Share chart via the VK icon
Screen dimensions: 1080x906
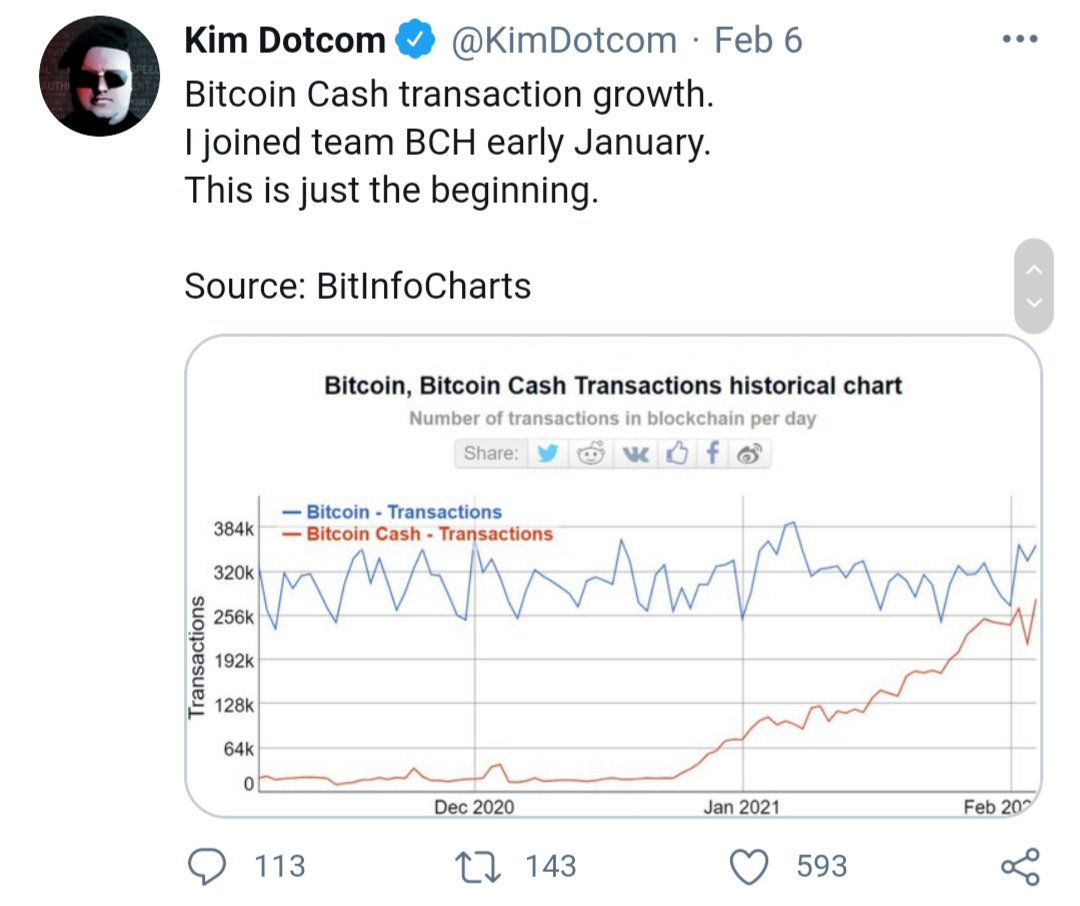(635, 453)
